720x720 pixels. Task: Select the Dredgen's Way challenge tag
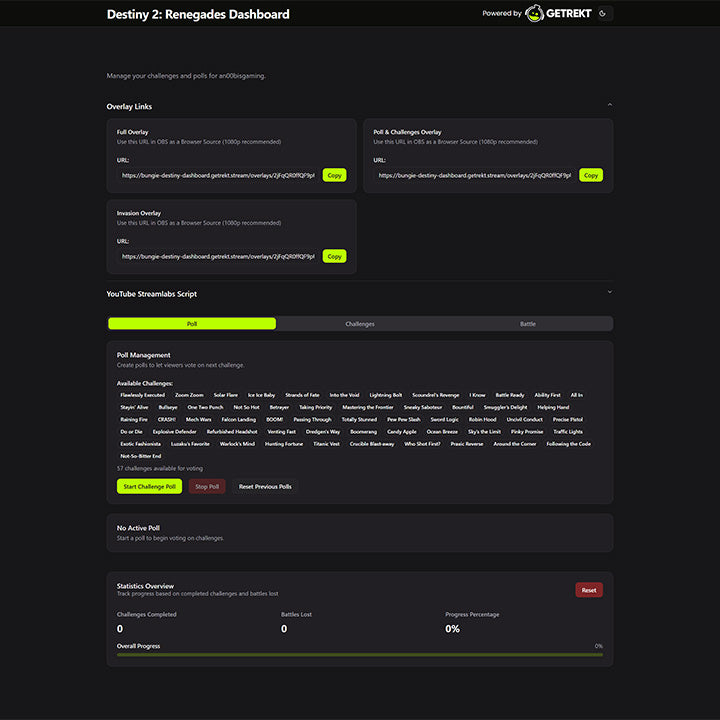click(x=323, y=432)
